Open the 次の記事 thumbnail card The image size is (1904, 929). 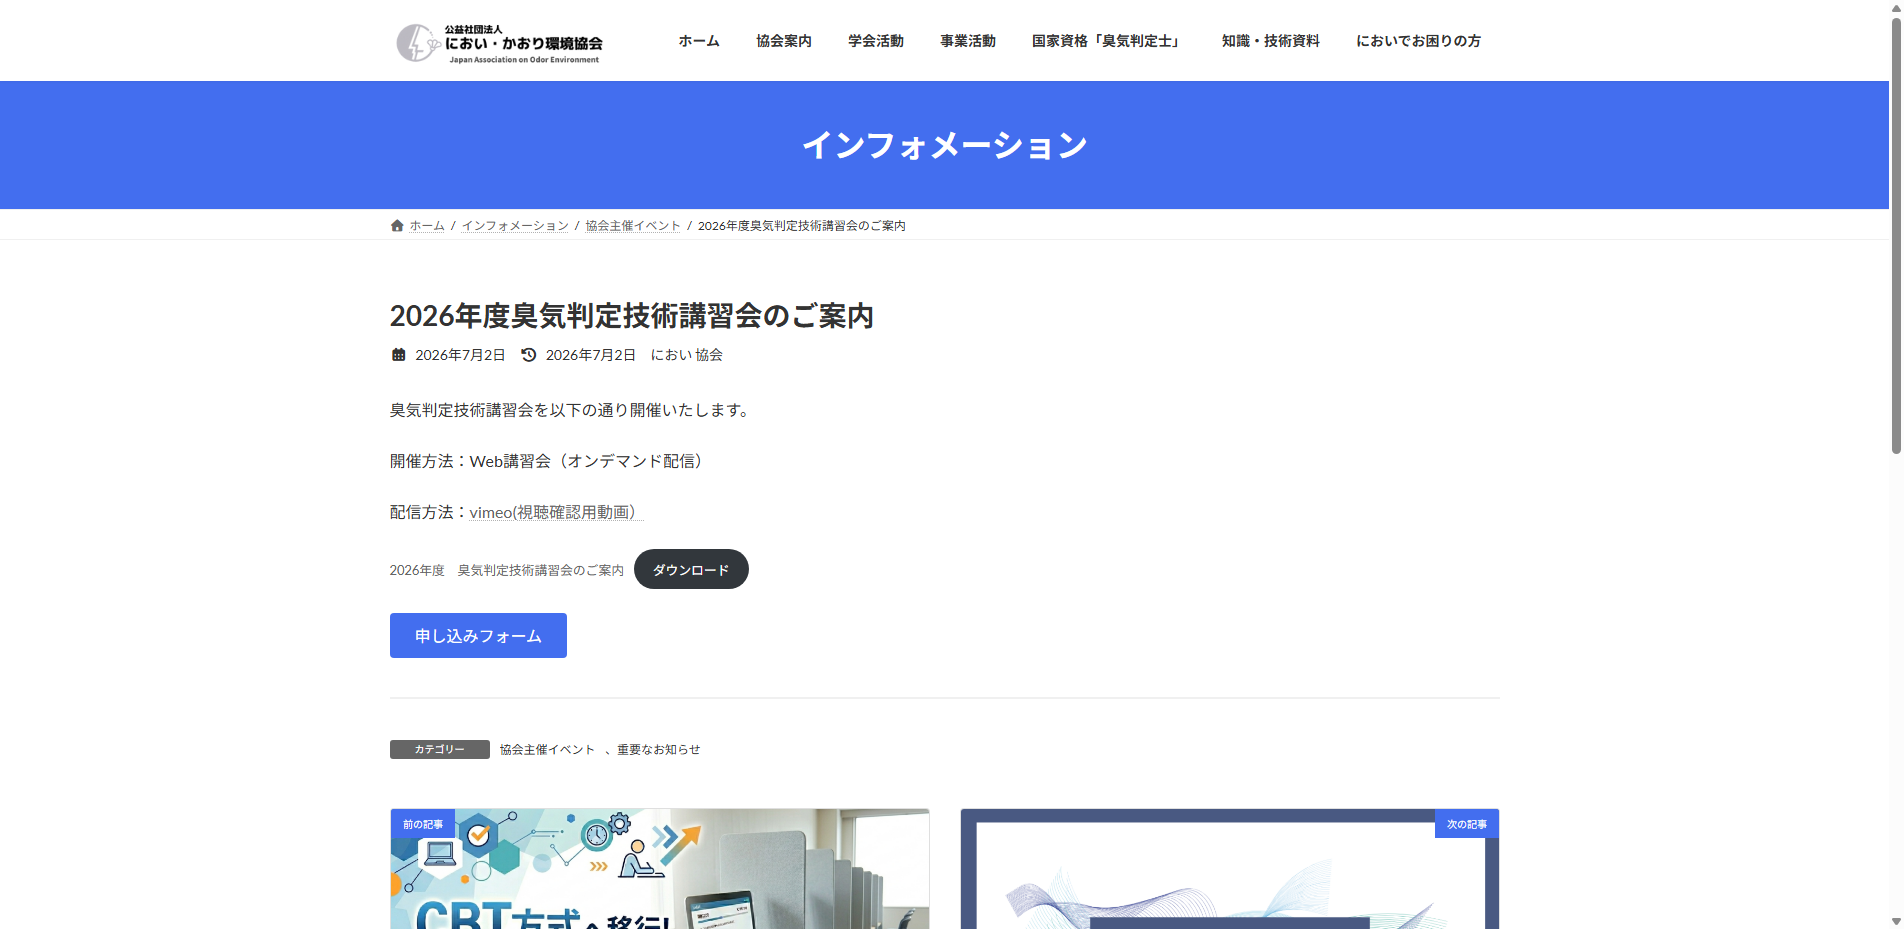[1230, 869]
